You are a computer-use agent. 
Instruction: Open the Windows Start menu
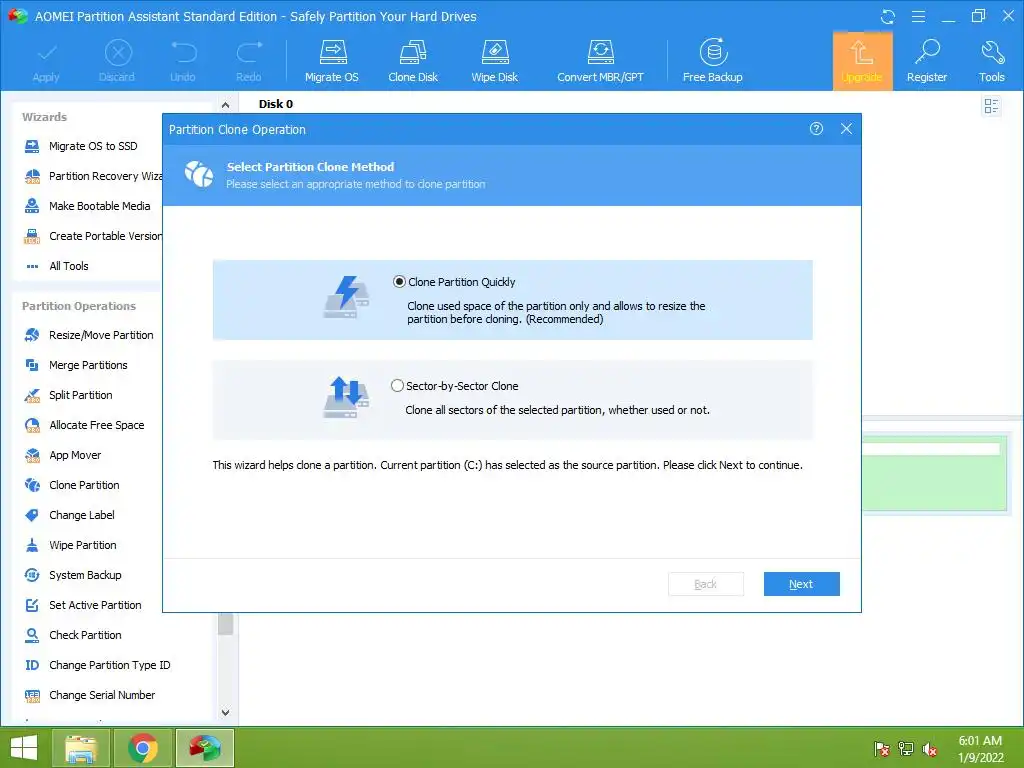(x=24, y=748)
